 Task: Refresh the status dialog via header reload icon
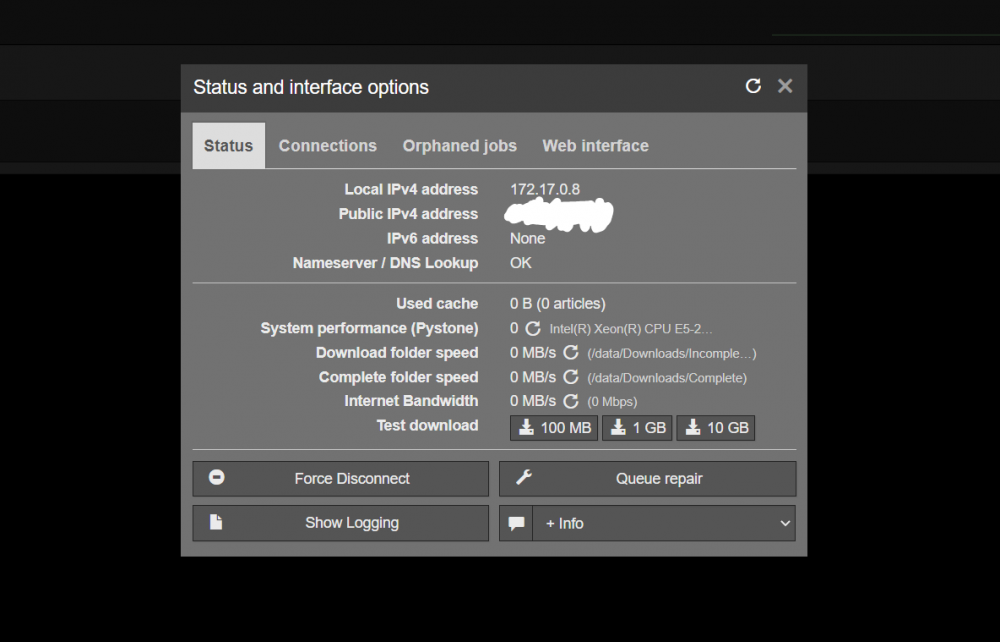[753, 86]
